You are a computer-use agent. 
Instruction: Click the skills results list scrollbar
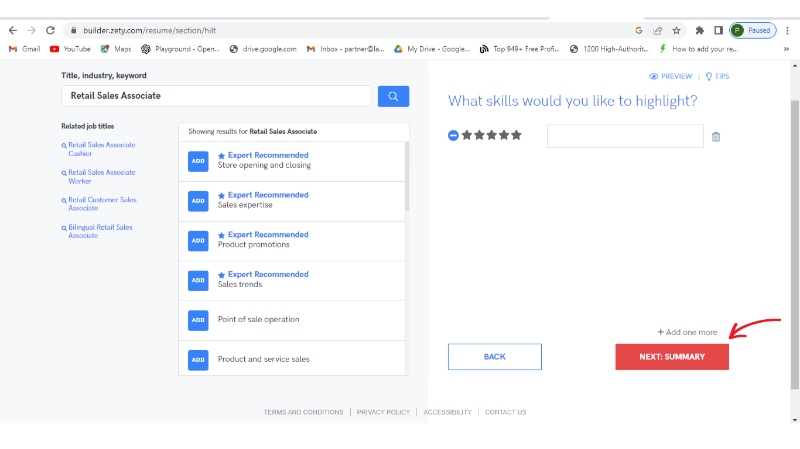[x=406, y=175]
